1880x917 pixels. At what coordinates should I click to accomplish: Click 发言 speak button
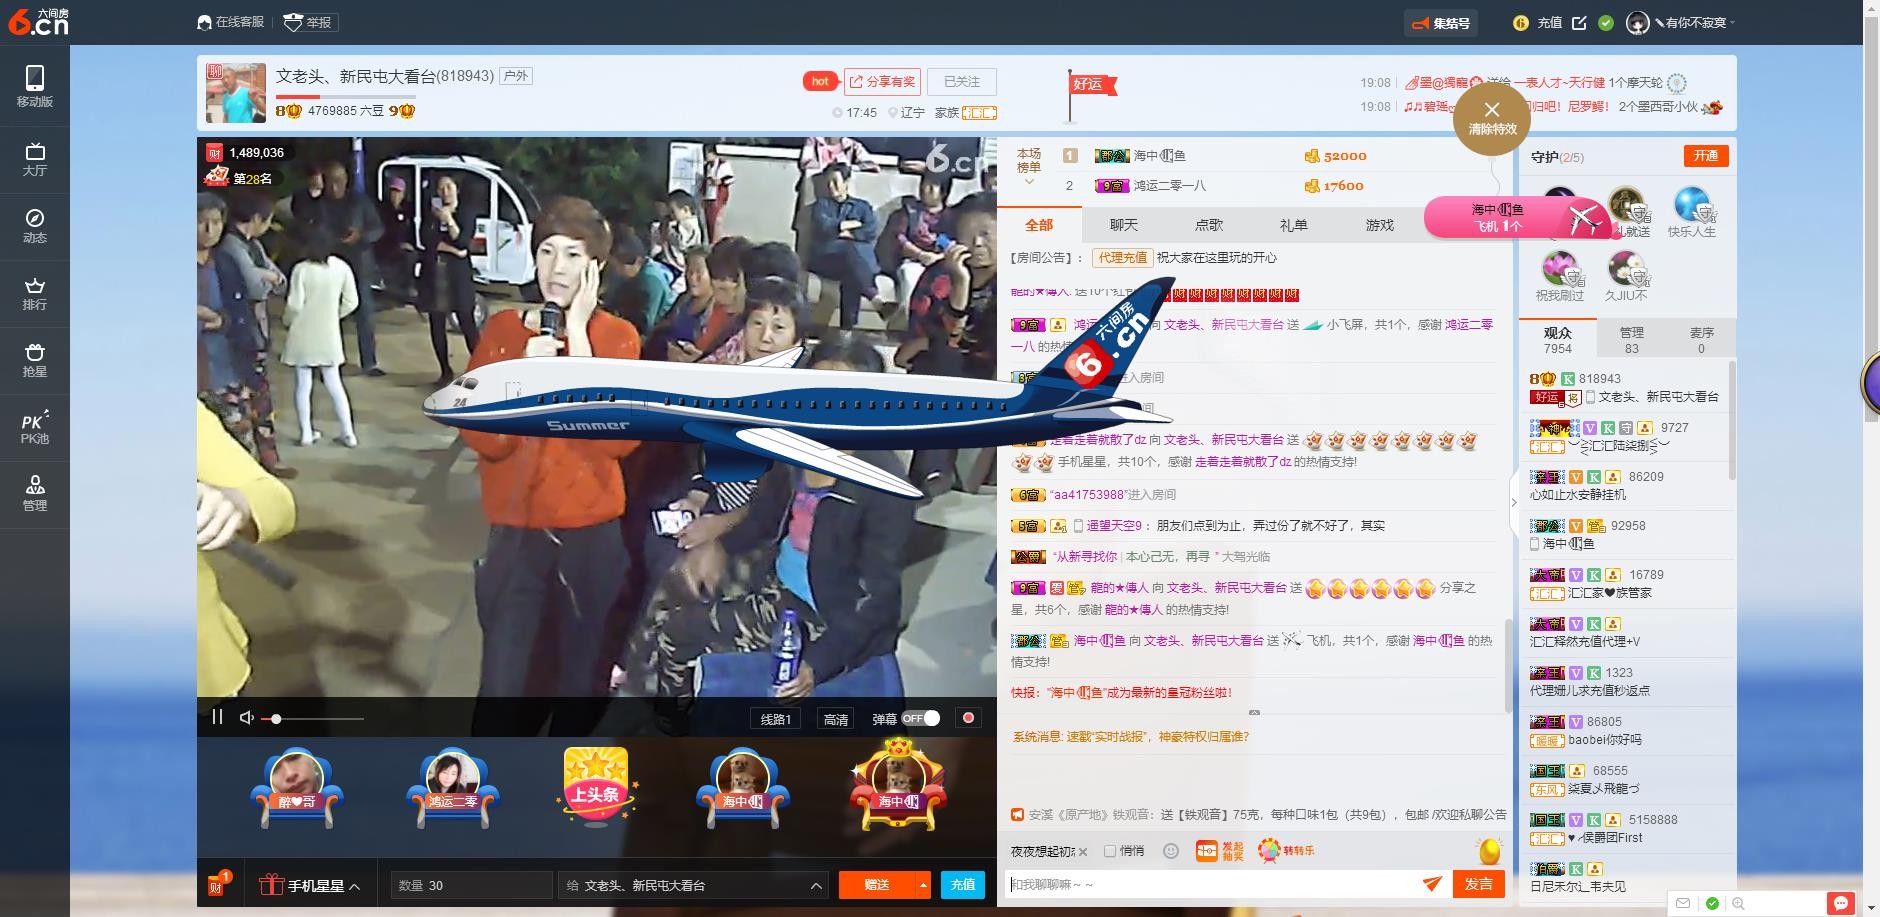1478,884
